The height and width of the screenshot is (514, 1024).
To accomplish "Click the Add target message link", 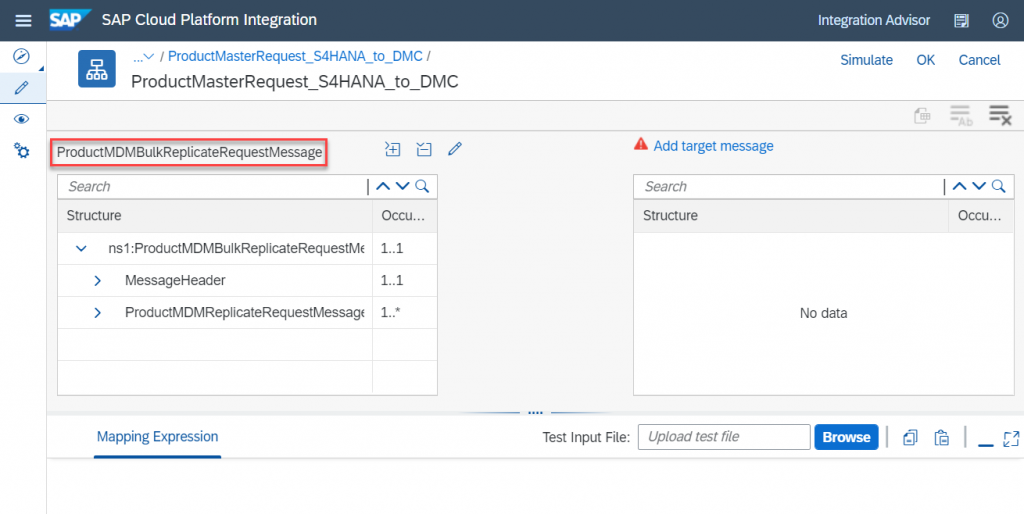I will click(713, 146).
